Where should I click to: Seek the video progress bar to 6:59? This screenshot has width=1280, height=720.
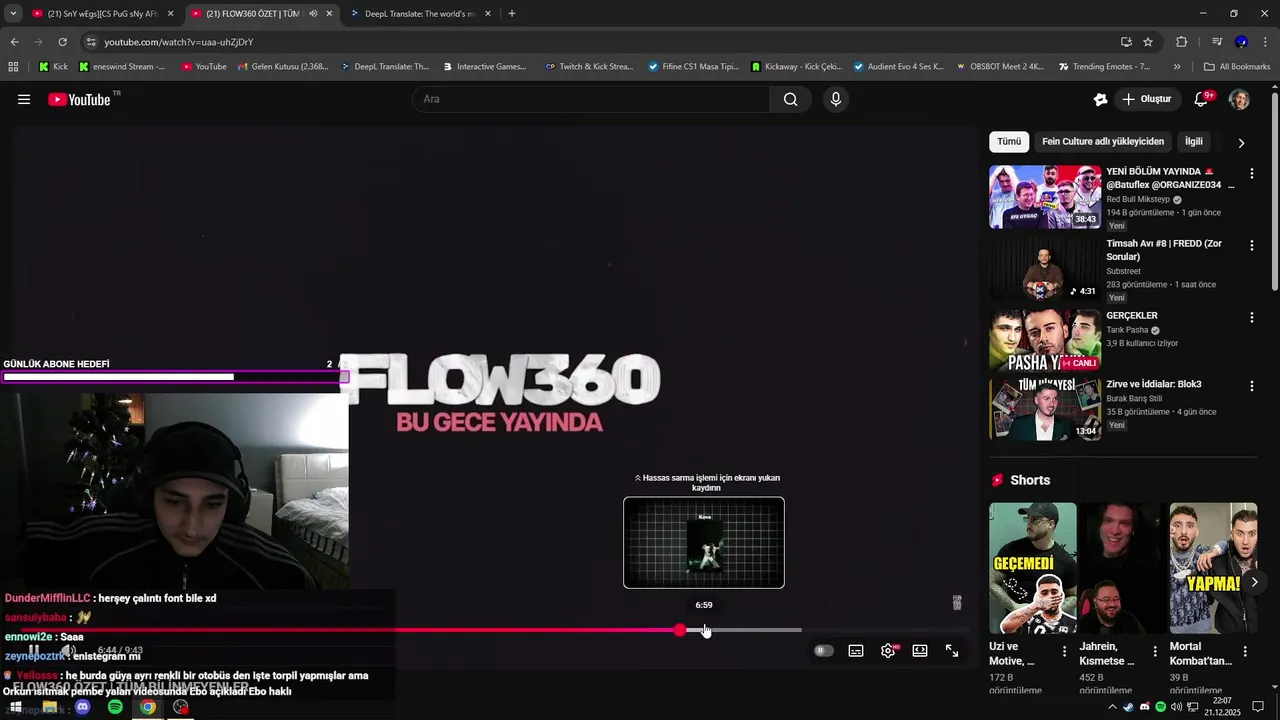pos(704,630)
